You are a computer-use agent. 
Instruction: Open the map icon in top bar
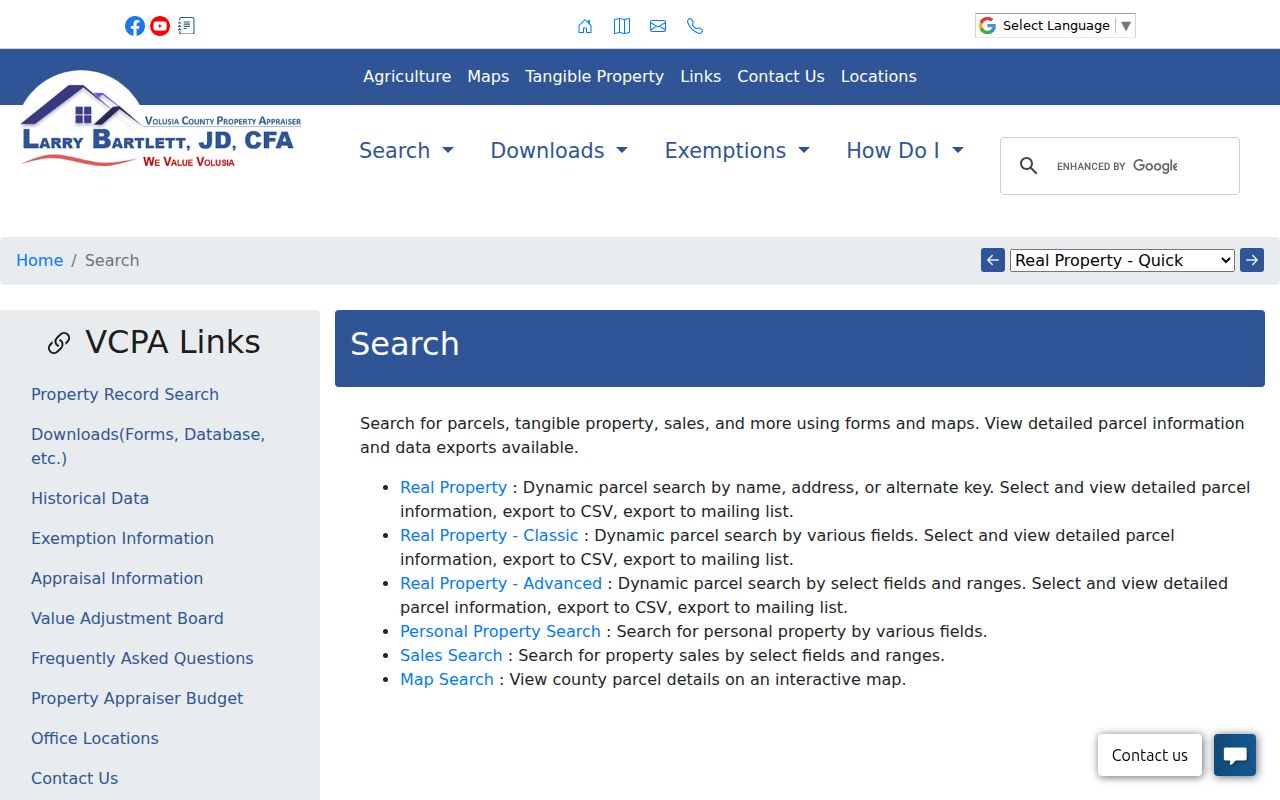click(x=622, y=26)
